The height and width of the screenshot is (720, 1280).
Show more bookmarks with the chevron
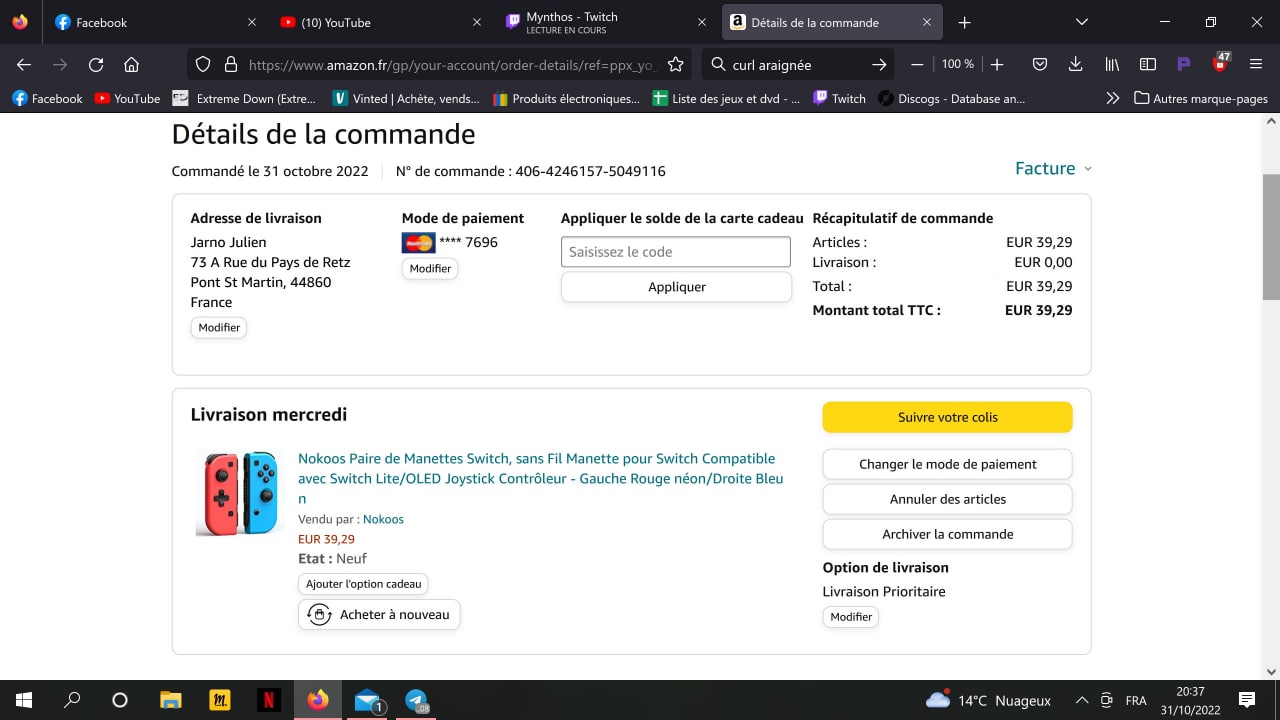pyautogui.click(x=1112, y=98)
